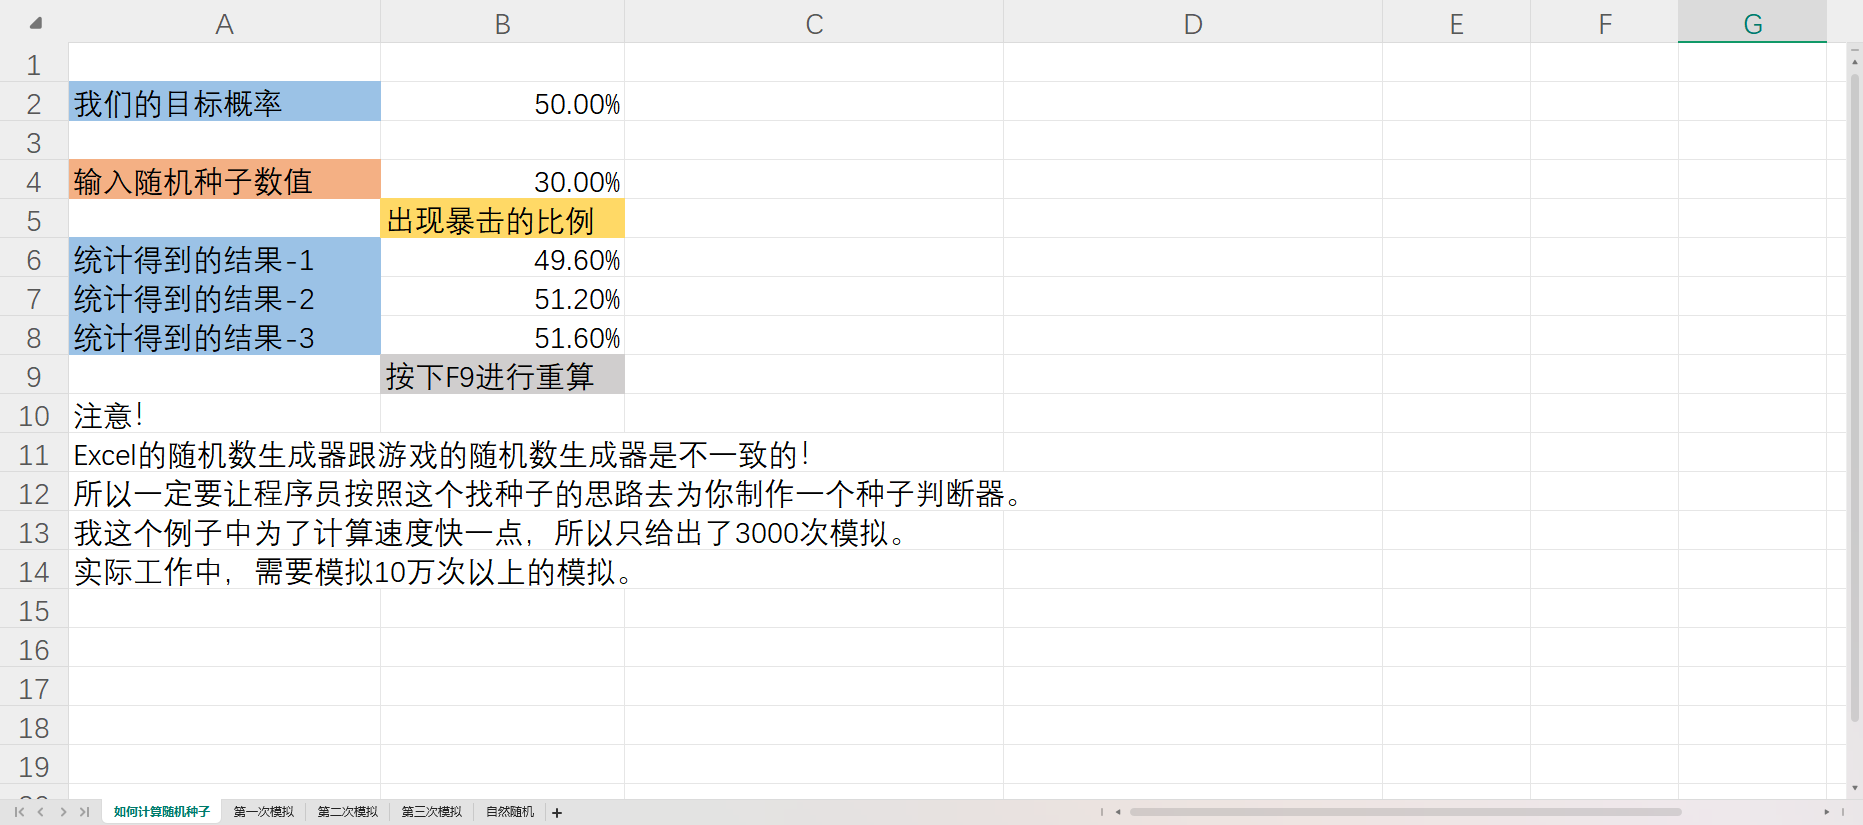Click next sheet navigation arrow

(63, 812)
